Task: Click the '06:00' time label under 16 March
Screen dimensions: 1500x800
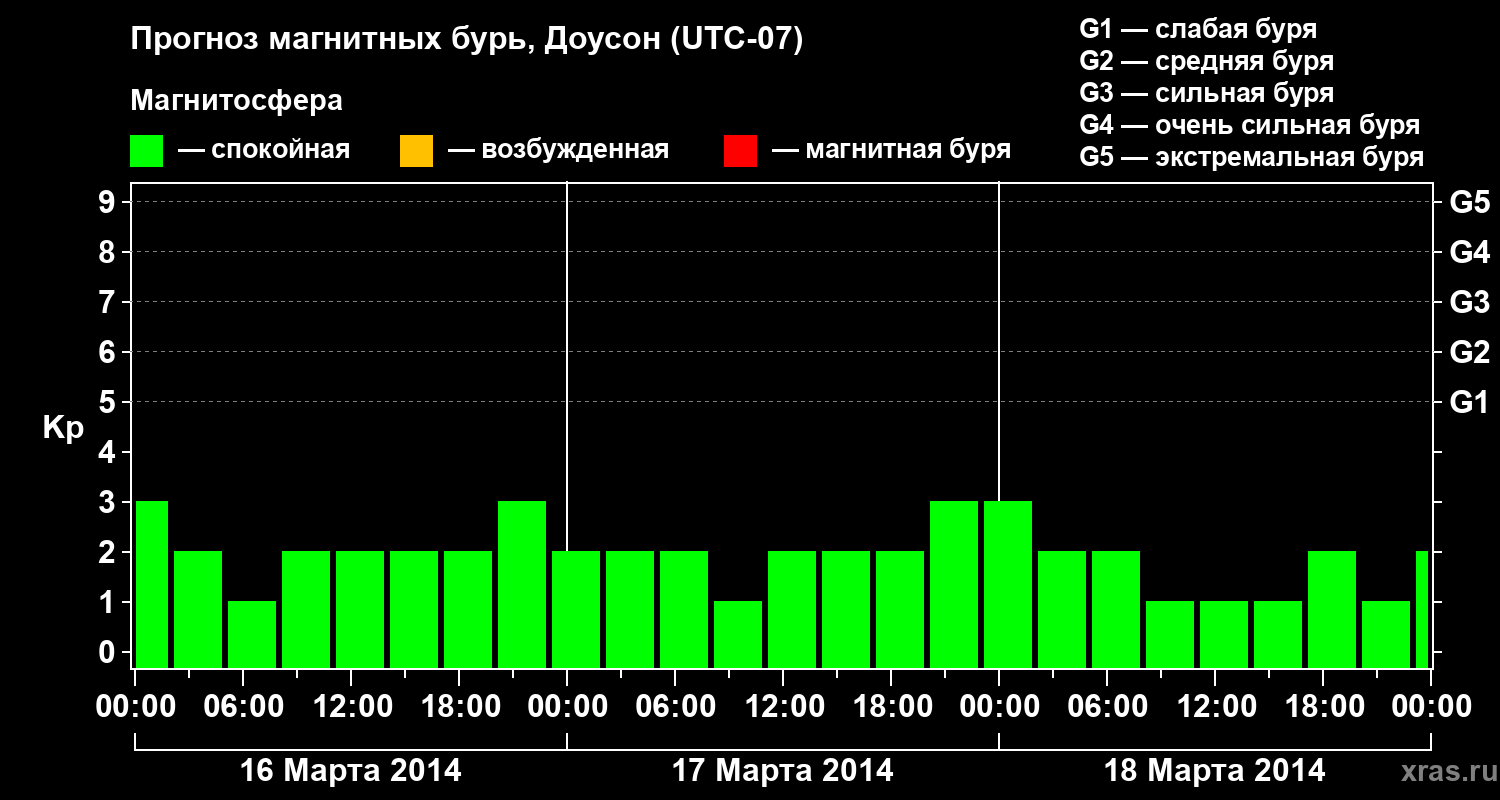Action: pos(243,707)
